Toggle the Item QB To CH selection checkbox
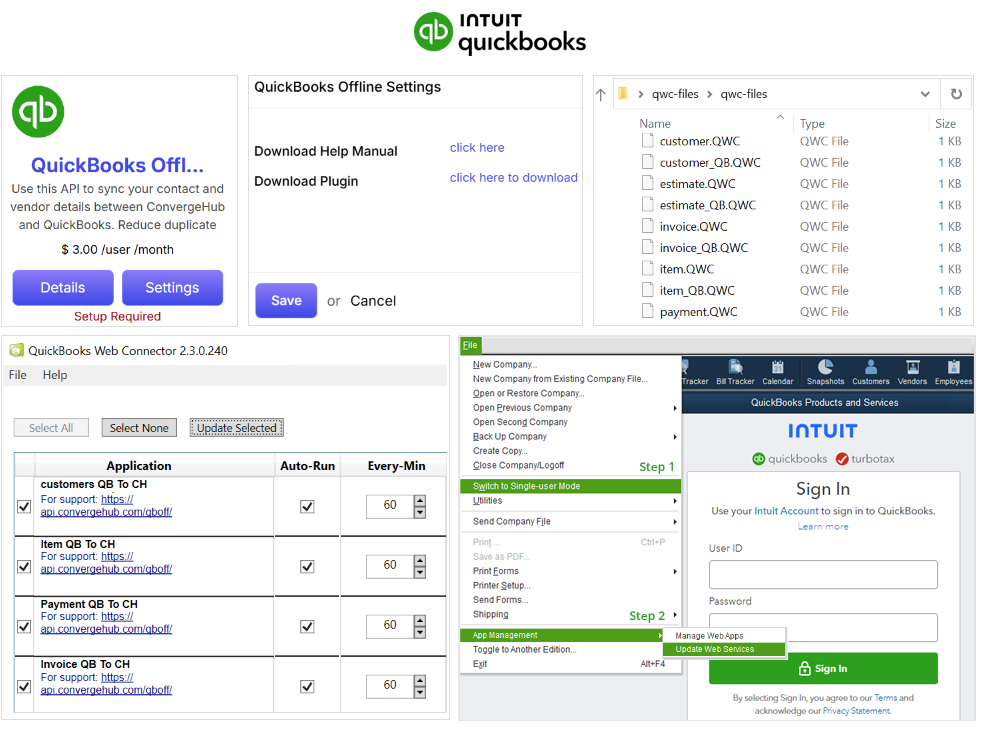 click(x=24, y=566)
